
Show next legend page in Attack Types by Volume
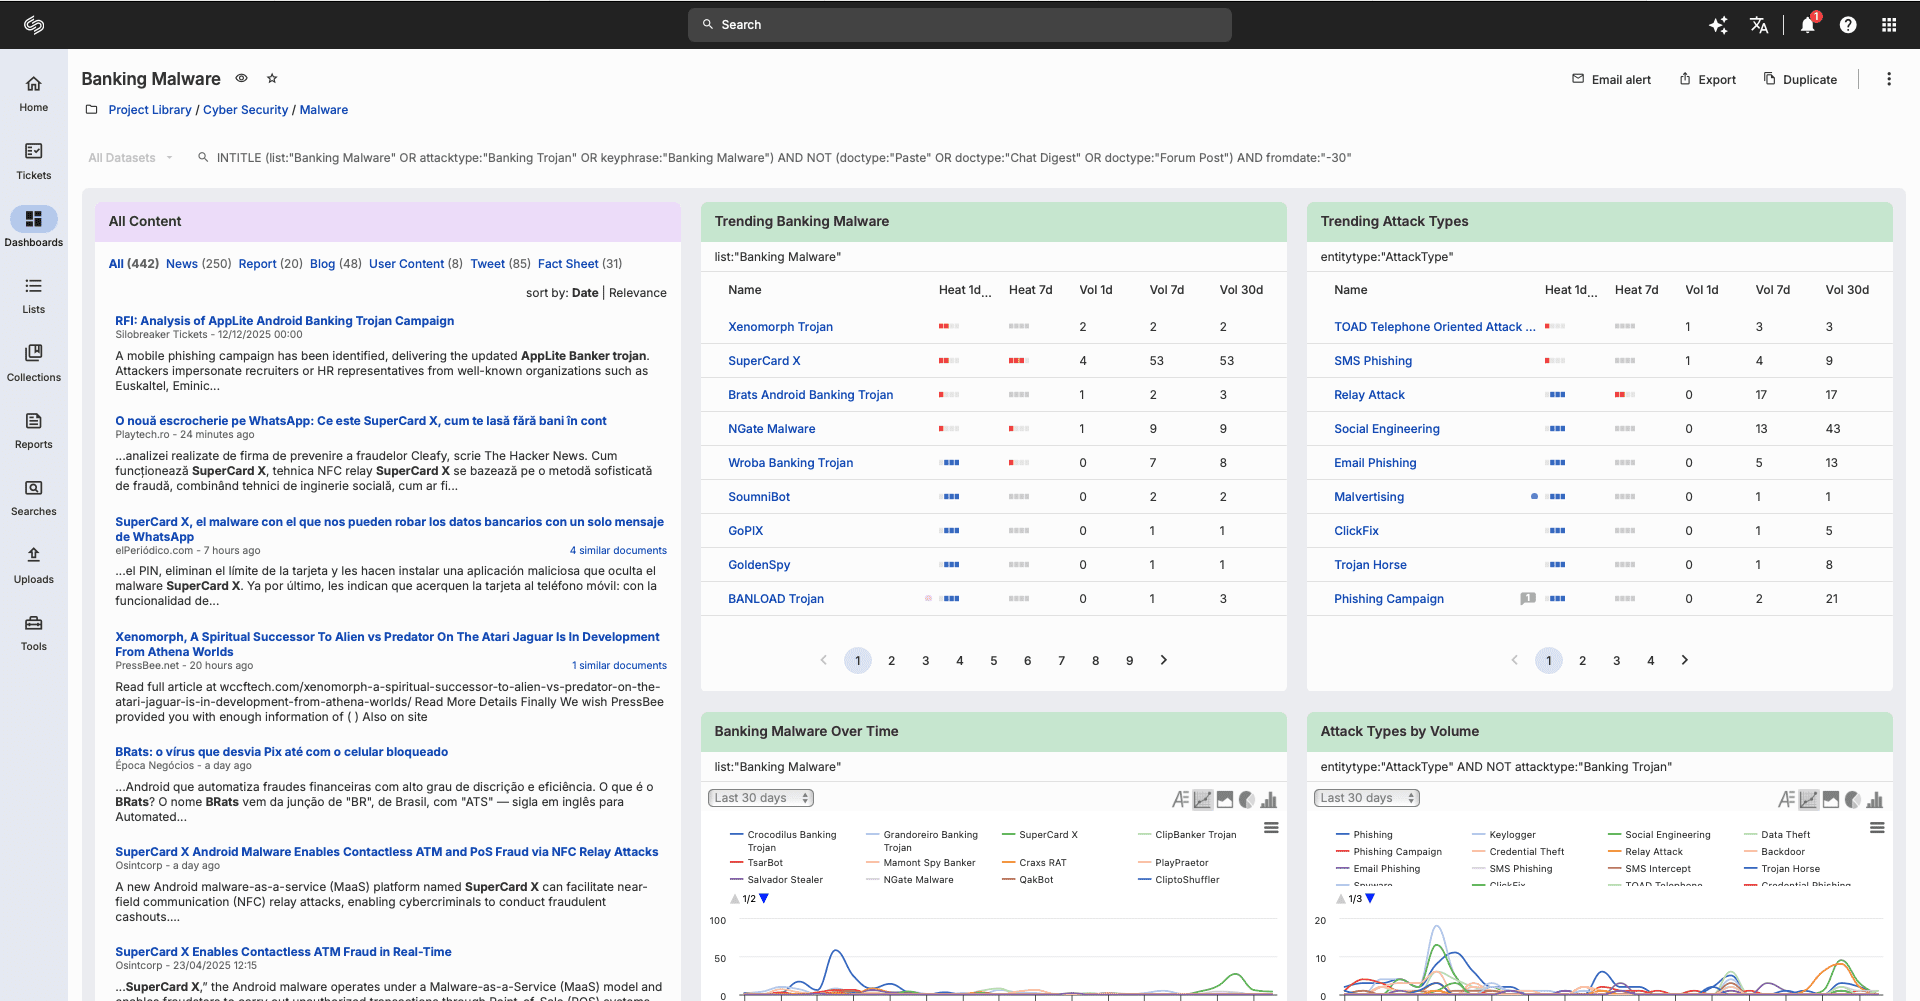pyautogui.click(x=1370, y=899)
